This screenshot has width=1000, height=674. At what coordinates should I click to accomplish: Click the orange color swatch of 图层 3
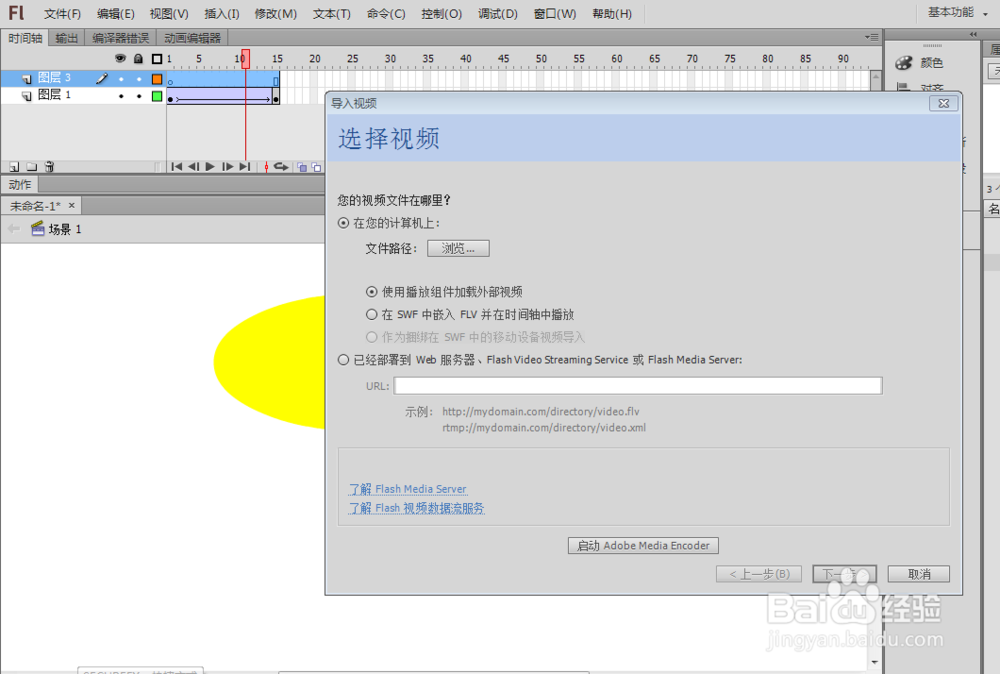(157, 79)
